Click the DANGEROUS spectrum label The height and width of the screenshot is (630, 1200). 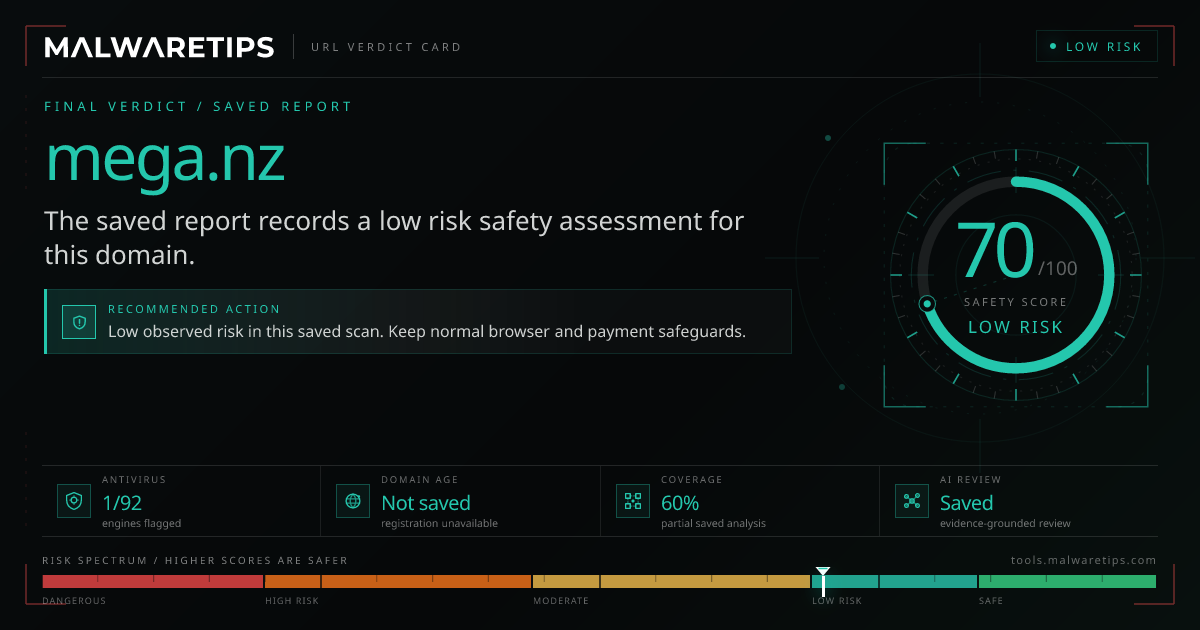point(74,601)
